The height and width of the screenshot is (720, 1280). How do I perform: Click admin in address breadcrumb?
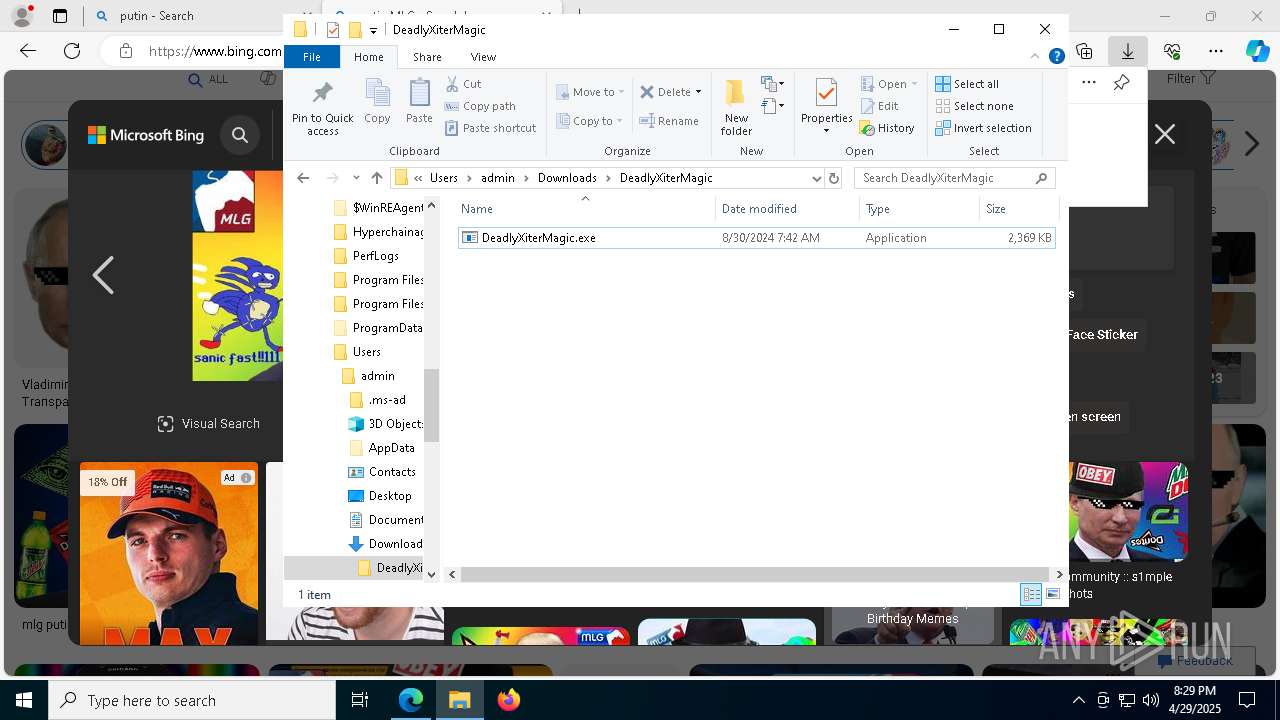point(497,178)
